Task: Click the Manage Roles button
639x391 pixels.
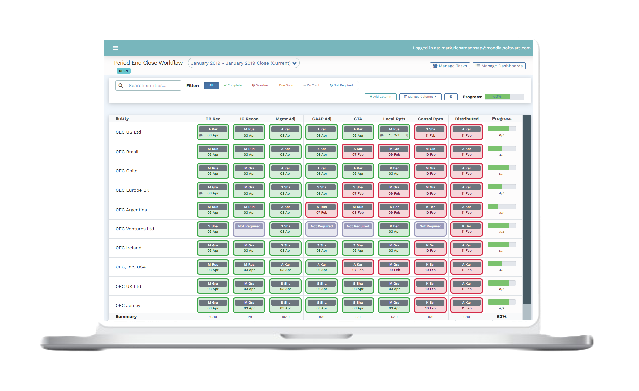Action: [x=450, y=66]
